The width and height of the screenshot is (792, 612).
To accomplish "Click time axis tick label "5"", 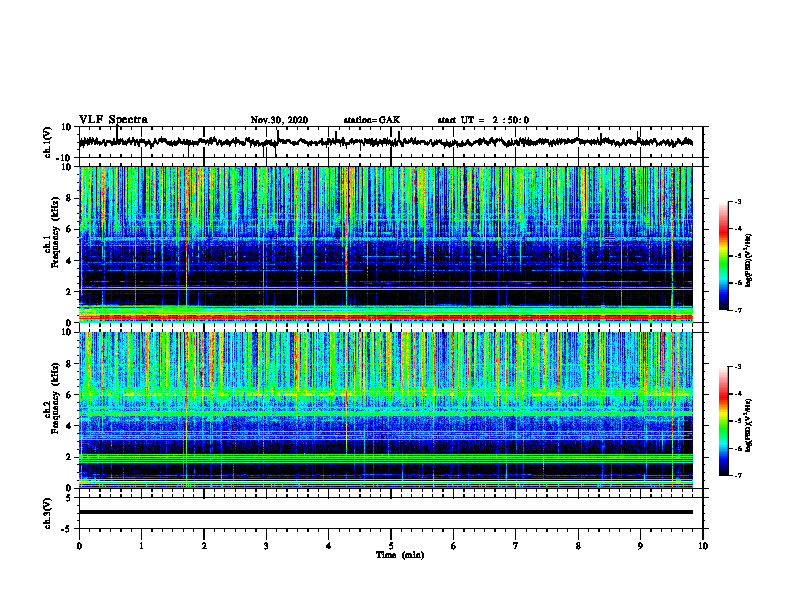I will coord(391,546).
